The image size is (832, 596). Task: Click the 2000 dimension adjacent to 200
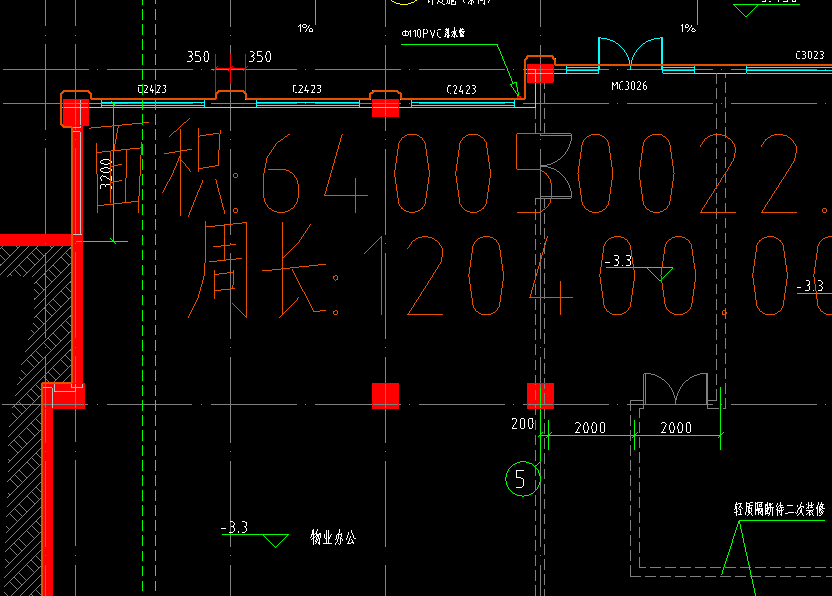coord(590,428)
